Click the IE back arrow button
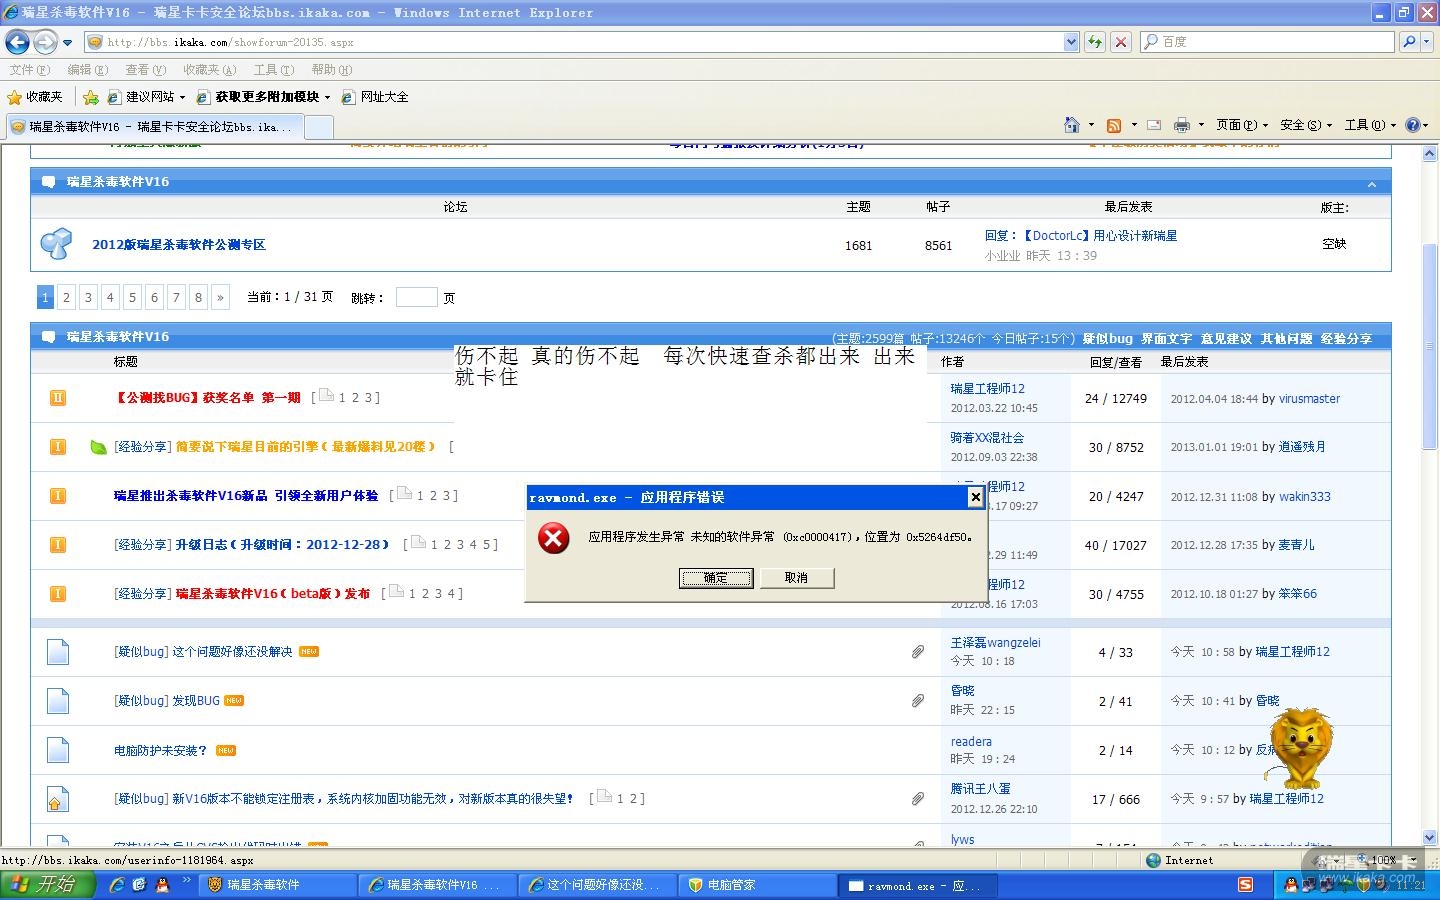 [17, 42]
